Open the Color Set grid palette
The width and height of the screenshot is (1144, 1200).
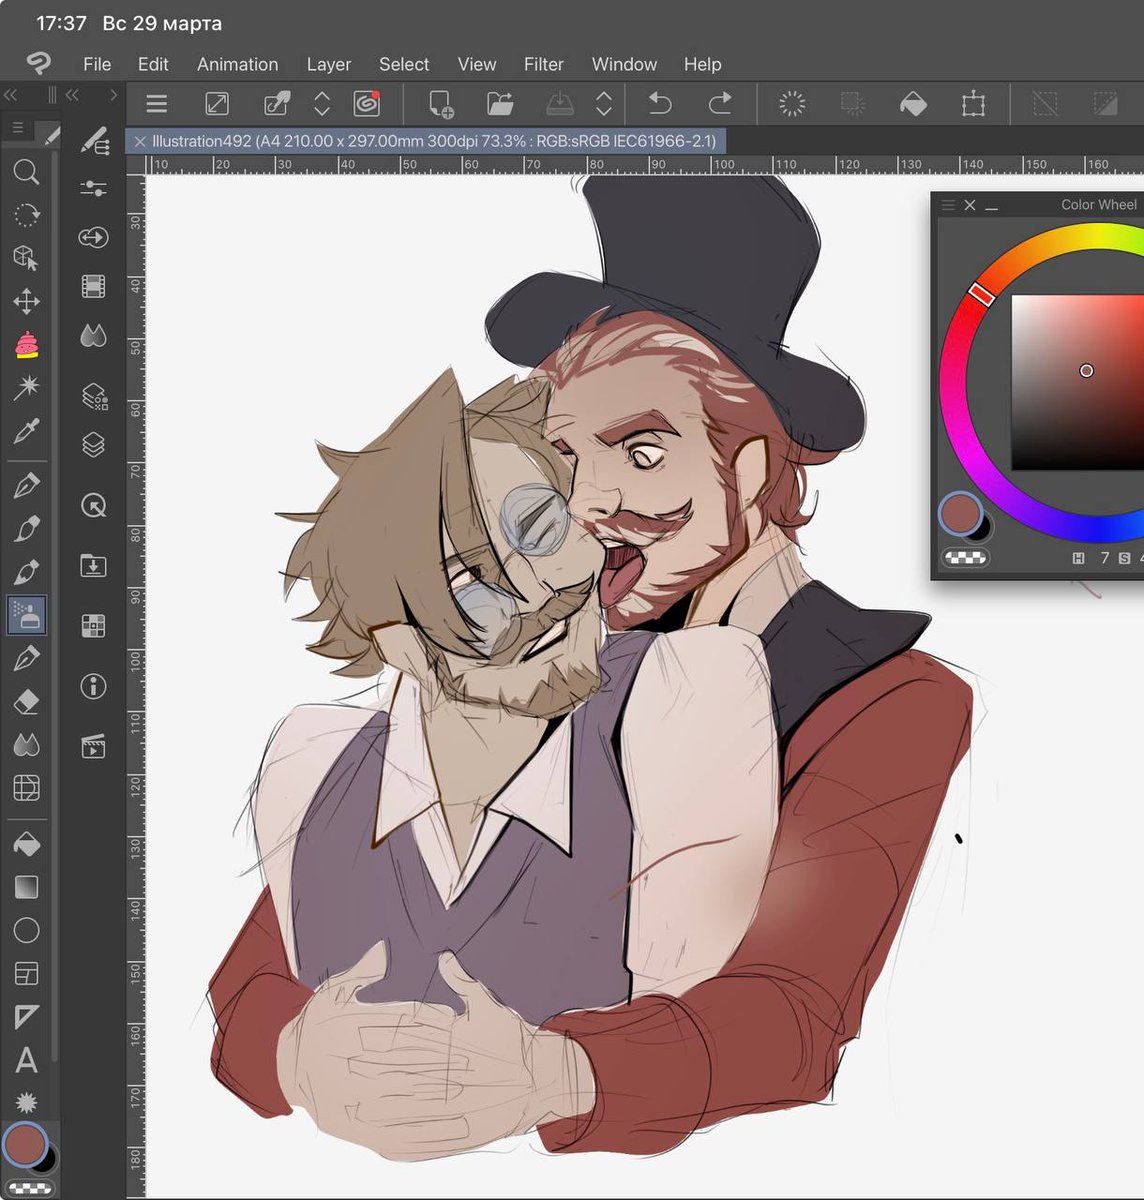point(94,626)
